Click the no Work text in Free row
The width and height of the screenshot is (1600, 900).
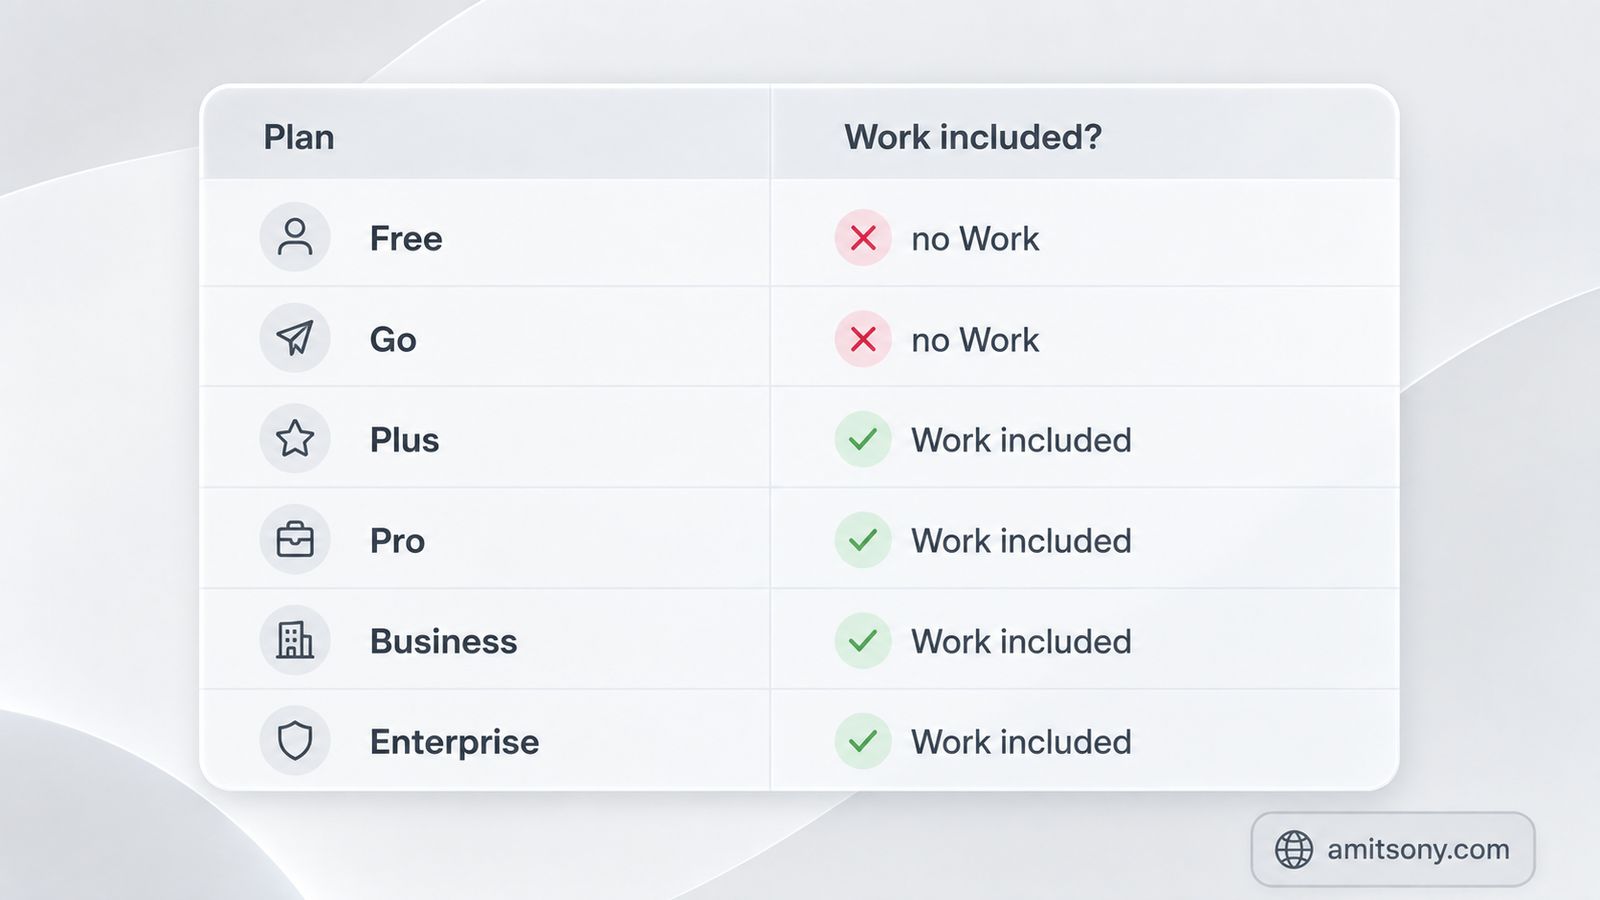pos(975,239)
